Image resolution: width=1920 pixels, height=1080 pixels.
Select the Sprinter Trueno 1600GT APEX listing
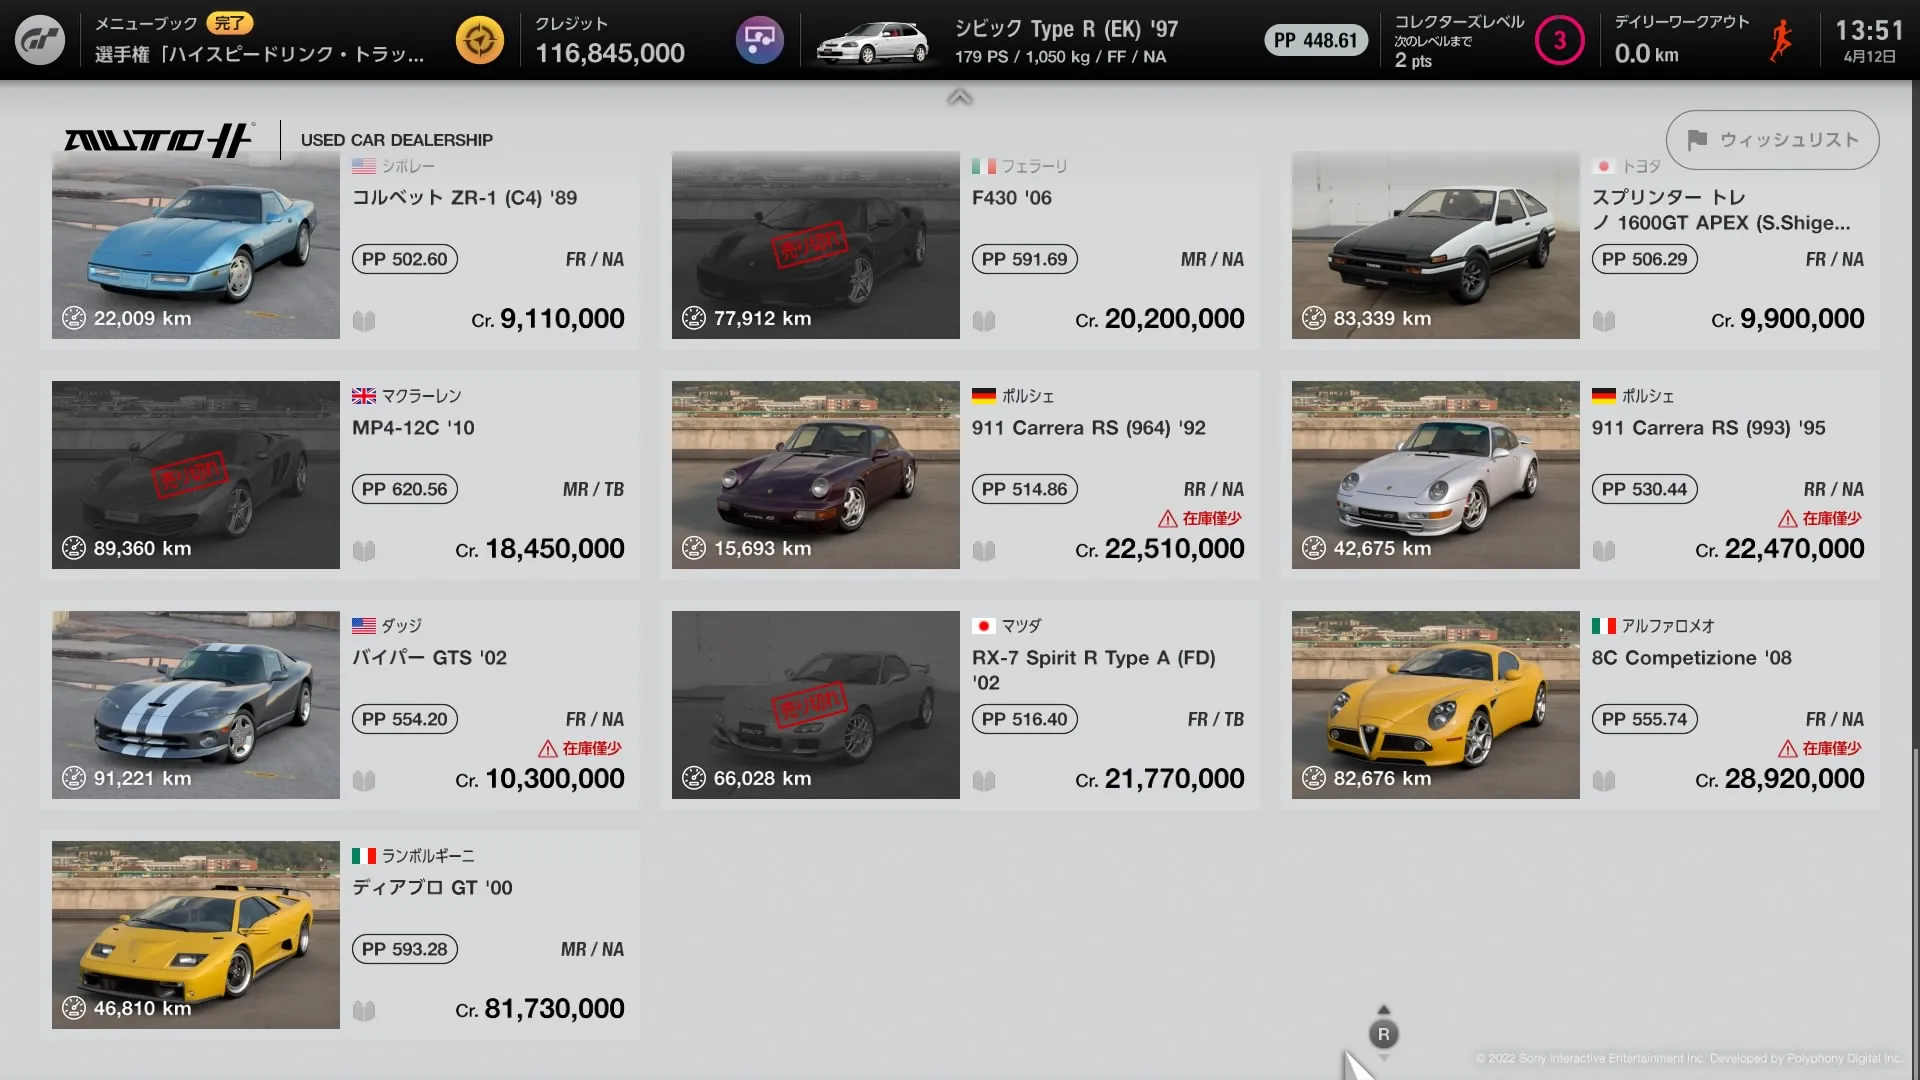(1580, 245)
